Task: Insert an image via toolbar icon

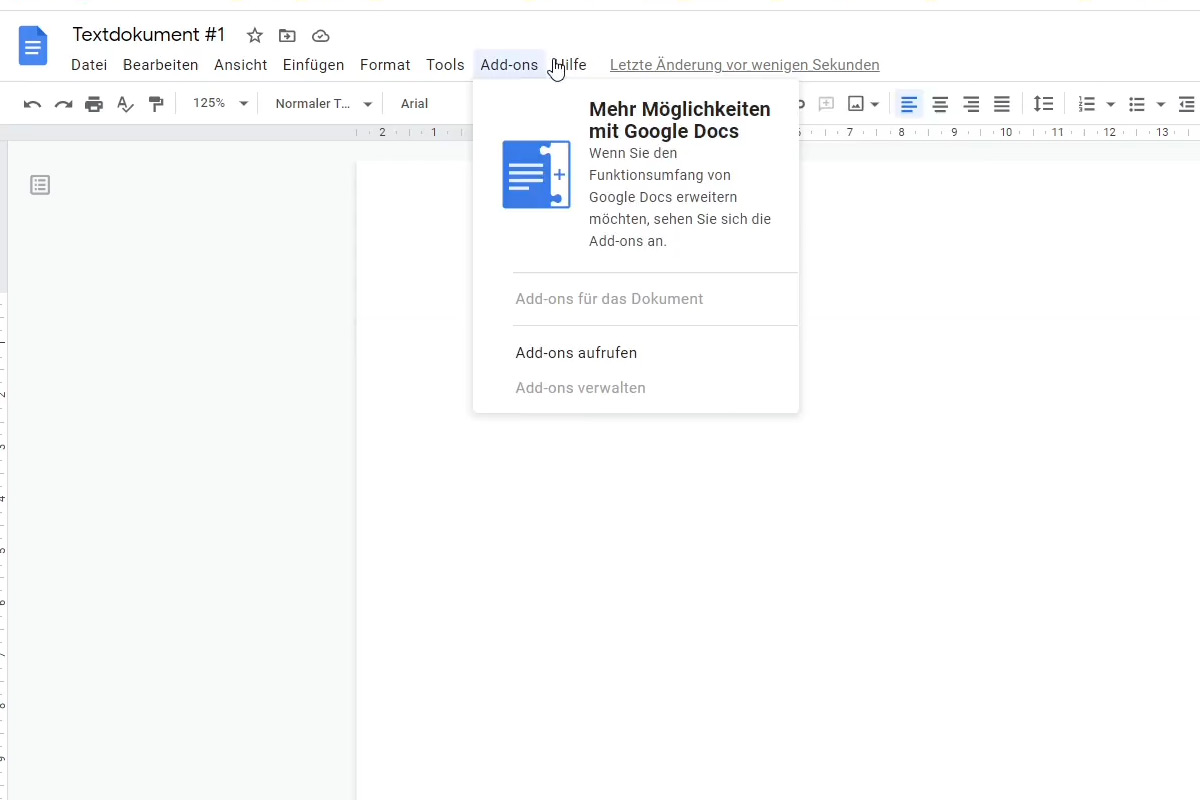Action: coord(856,104)
